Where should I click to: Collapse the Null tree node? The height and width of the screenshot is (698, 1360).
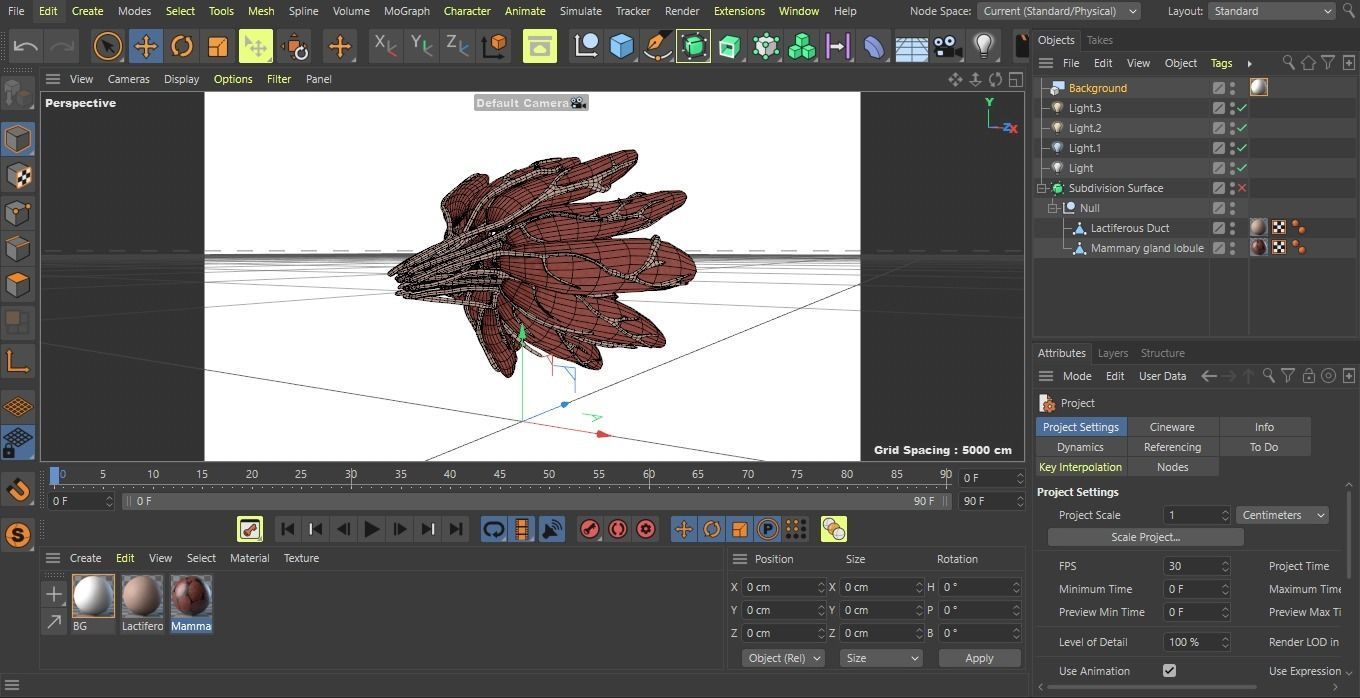1053,208
